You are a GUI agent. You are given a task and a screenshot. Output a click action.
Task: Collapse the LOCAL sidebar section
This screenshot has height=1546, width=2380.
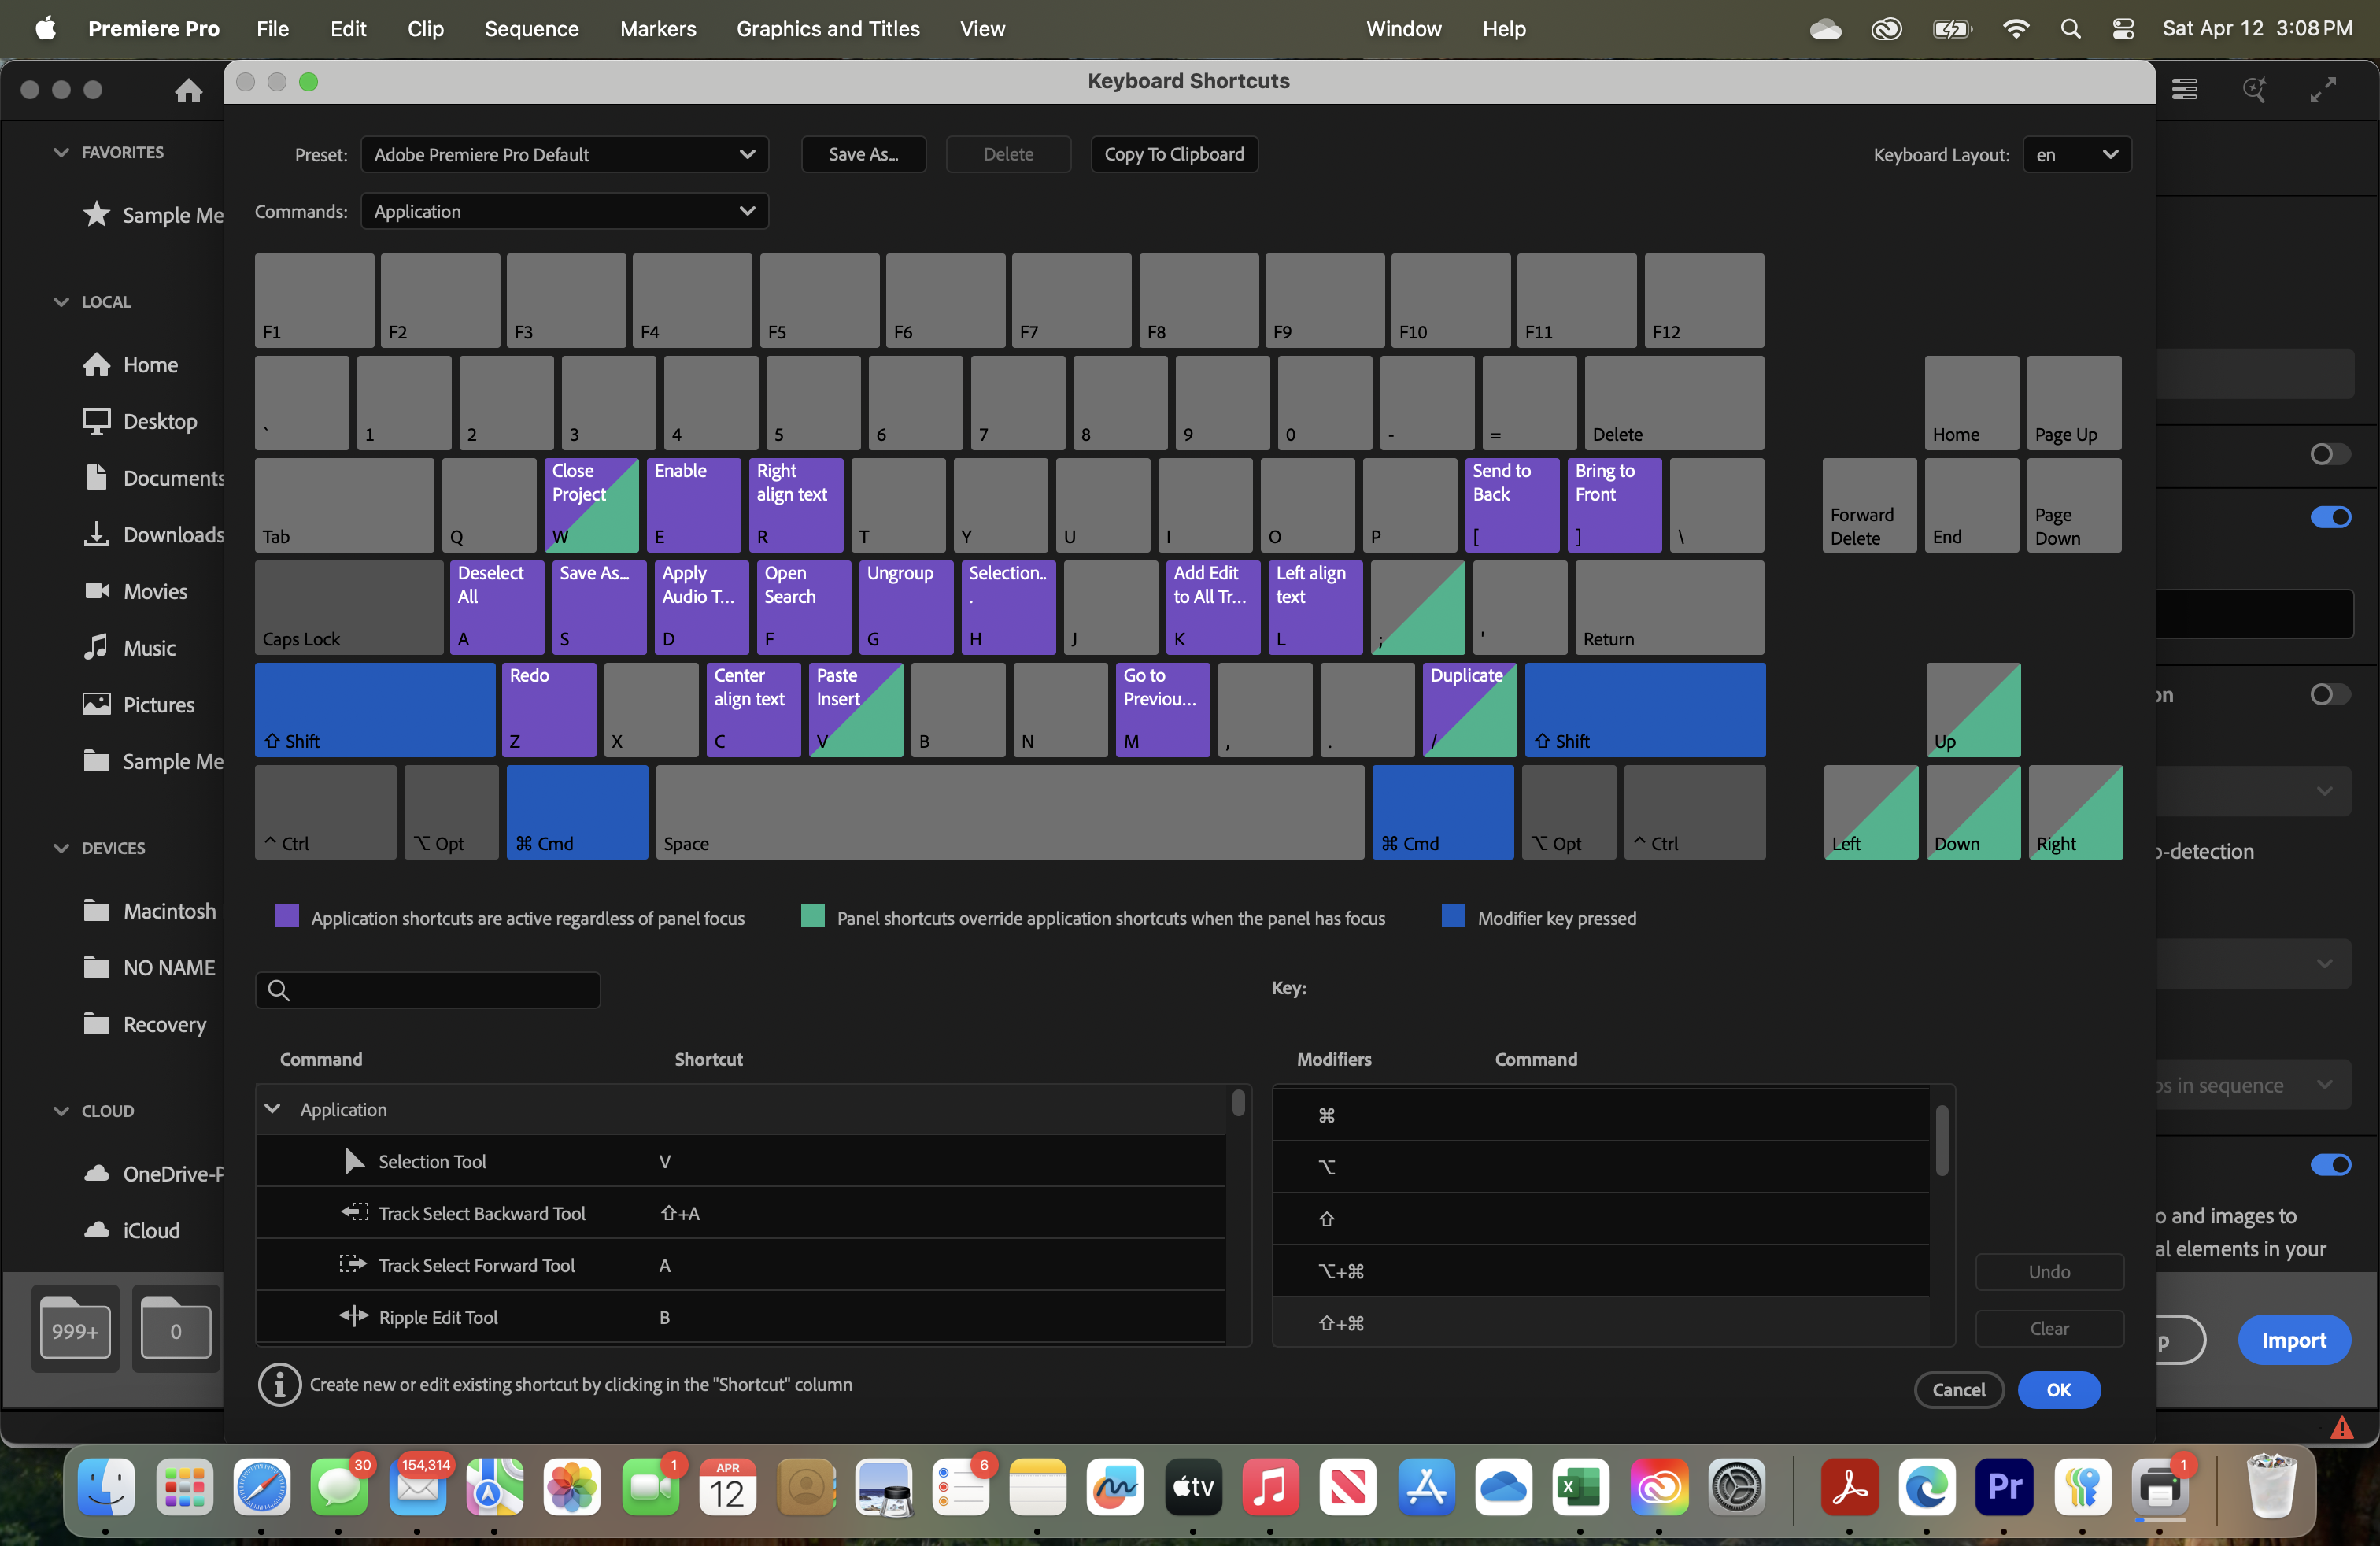61,301
